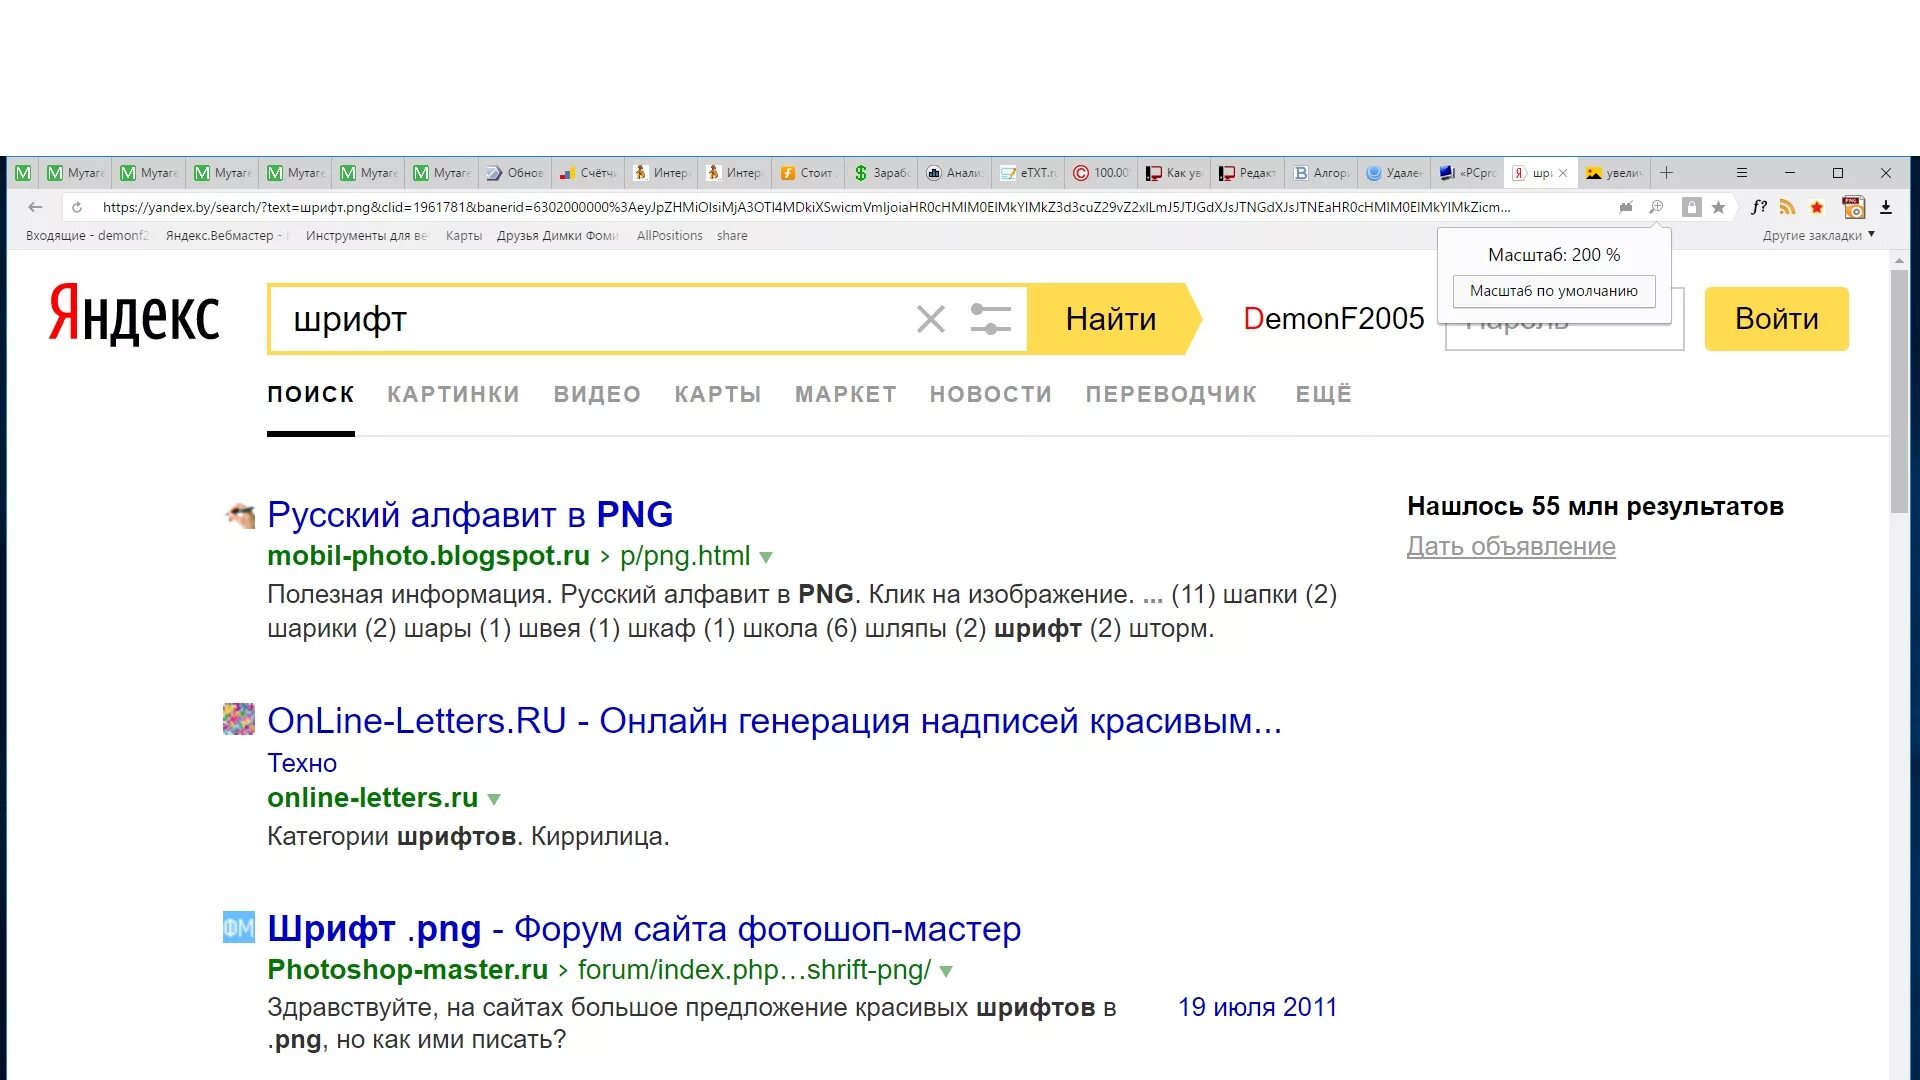Image resolution: width=1920 pixels, height=1080 pixels.
Task: Switch to the 'Алгор' VK tab
Action: 1320,173
